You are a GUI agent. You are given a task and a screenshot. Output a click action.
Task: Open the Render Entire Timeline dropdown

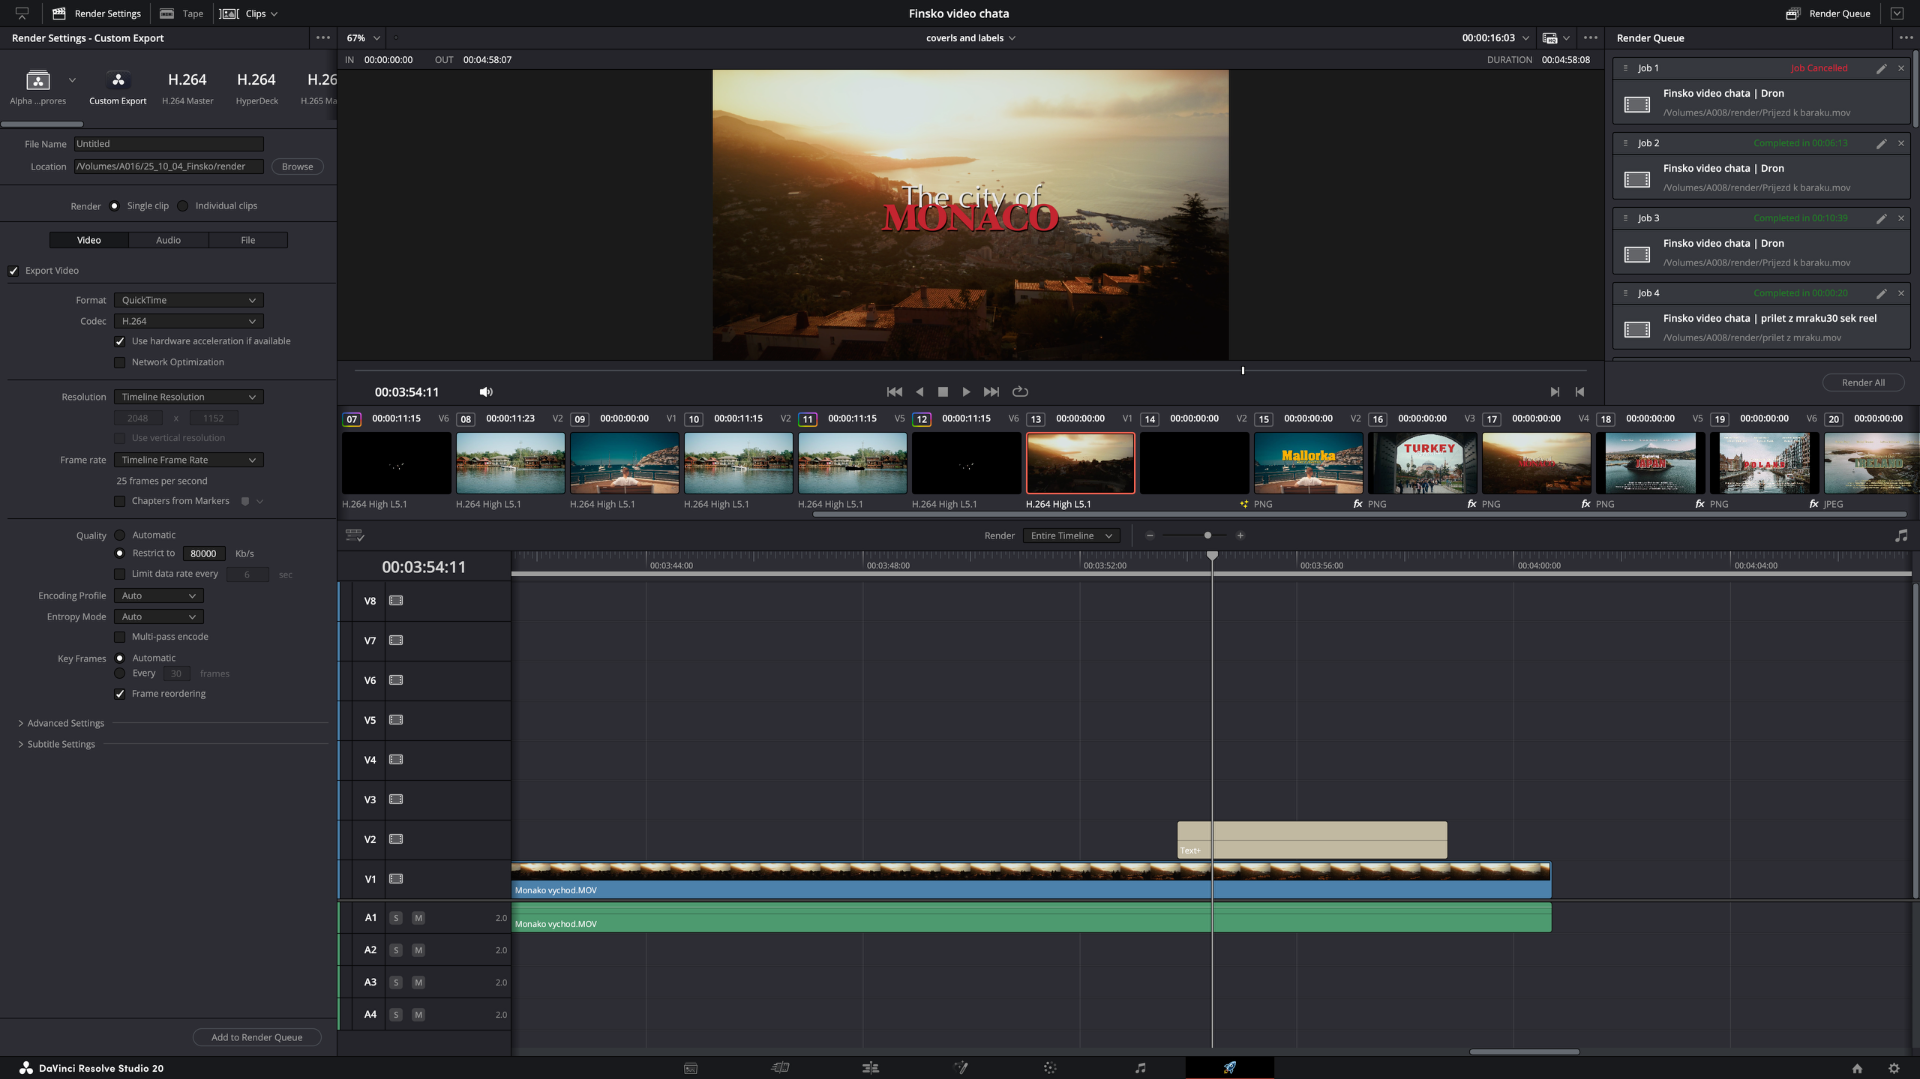click(x=1070, y=536)
